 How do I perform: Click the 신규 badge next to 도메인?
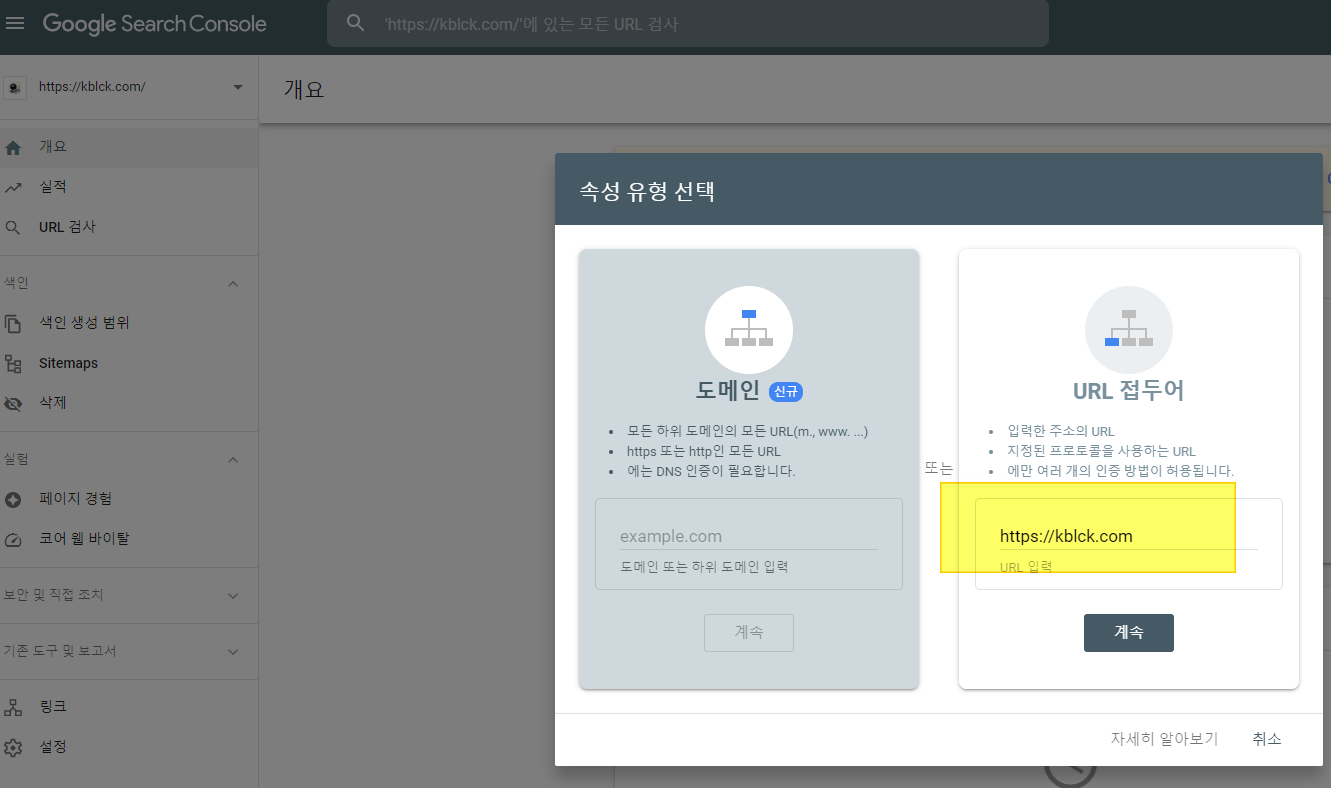(x=786, y=391)
